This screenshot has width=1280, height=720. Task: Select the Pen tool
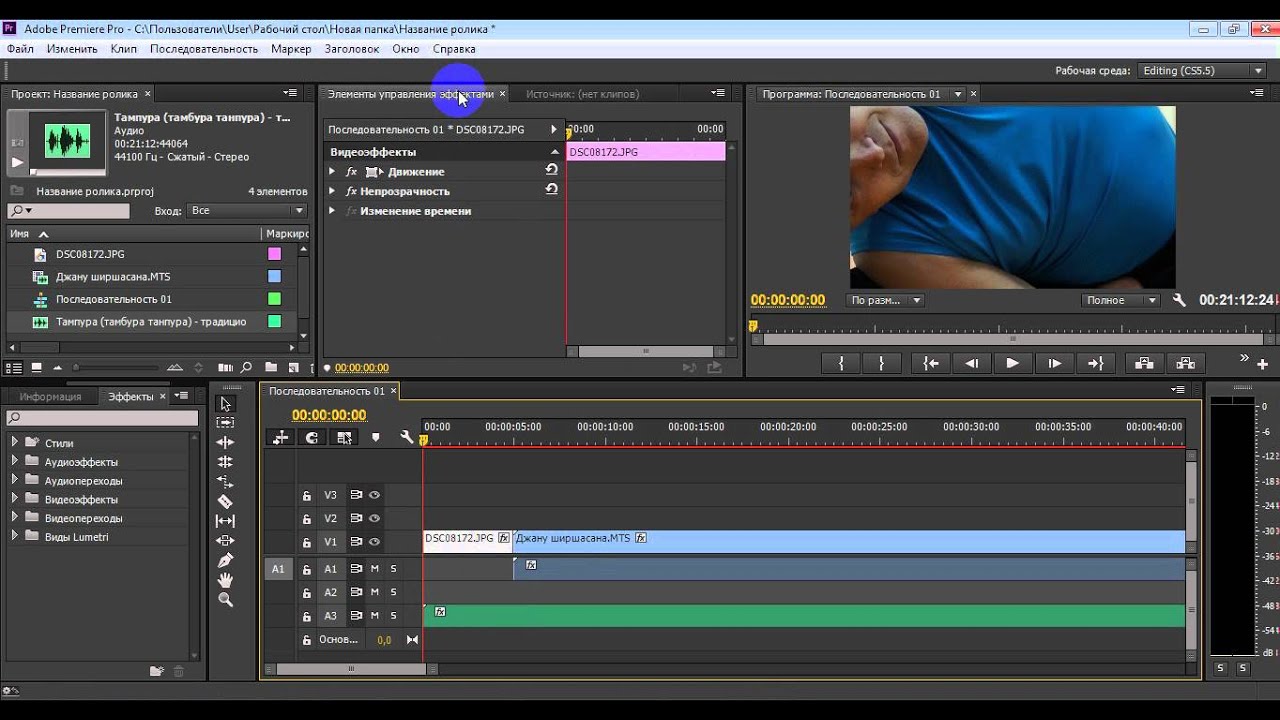(225, 560)
